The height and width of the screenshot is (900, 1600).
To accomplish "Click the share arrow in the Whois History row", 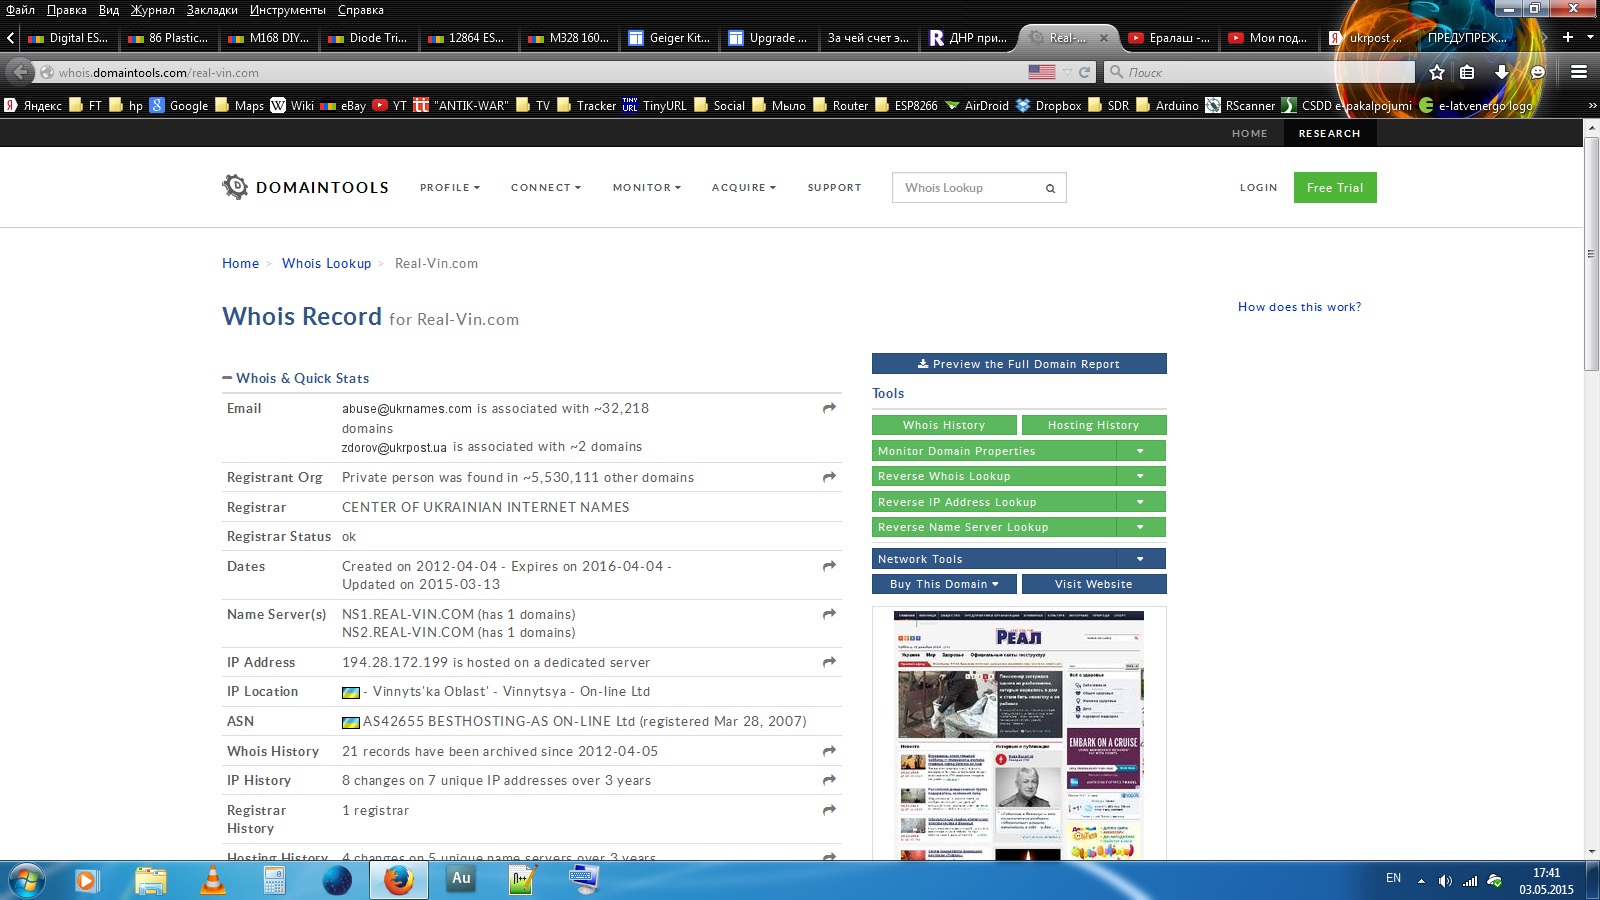I will [829, 751].
